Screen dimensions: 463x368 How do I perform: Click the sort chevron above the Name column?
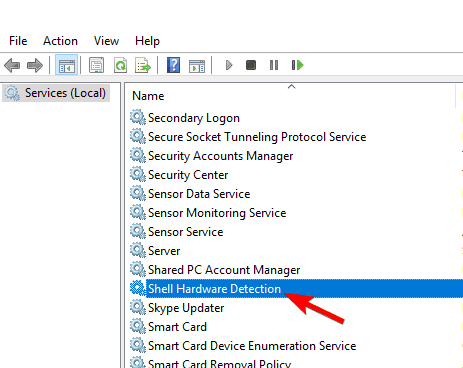click(291, 87)
